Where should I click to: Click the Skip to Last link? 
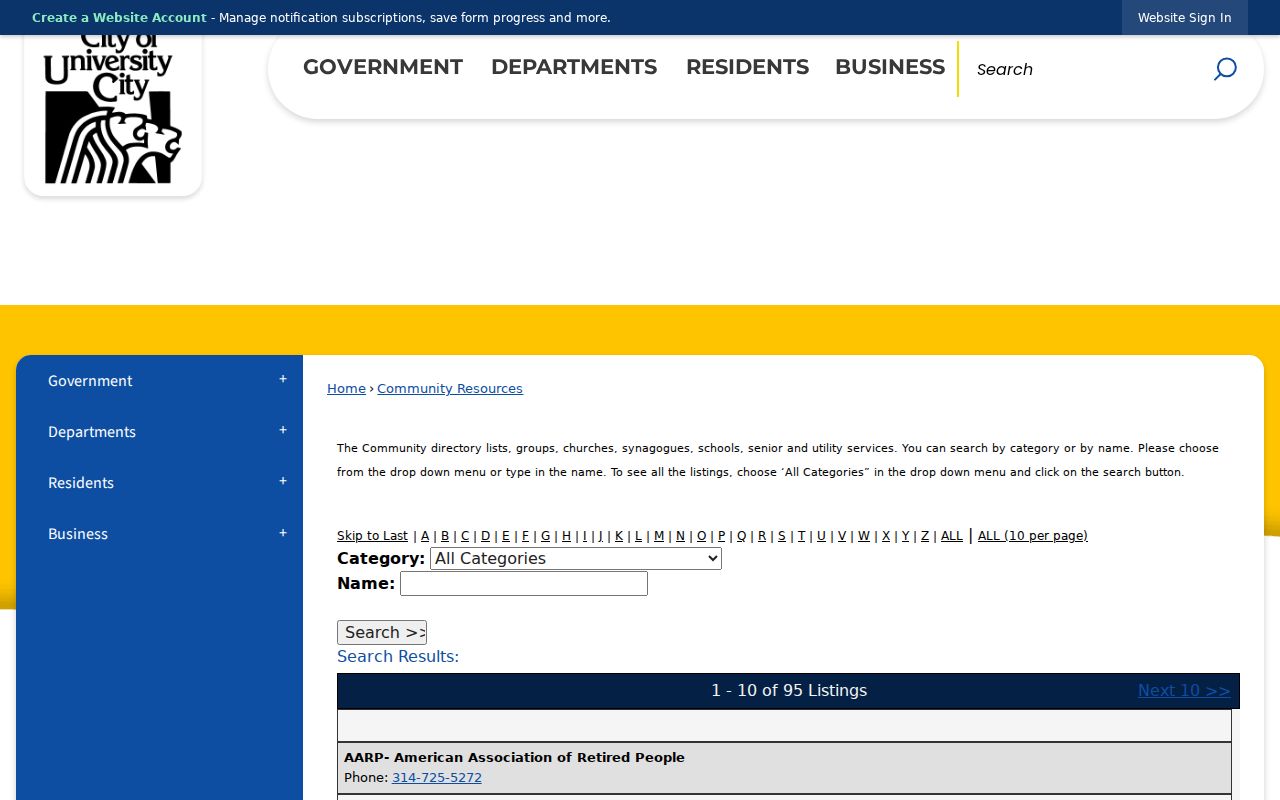[x=372, y=536]
